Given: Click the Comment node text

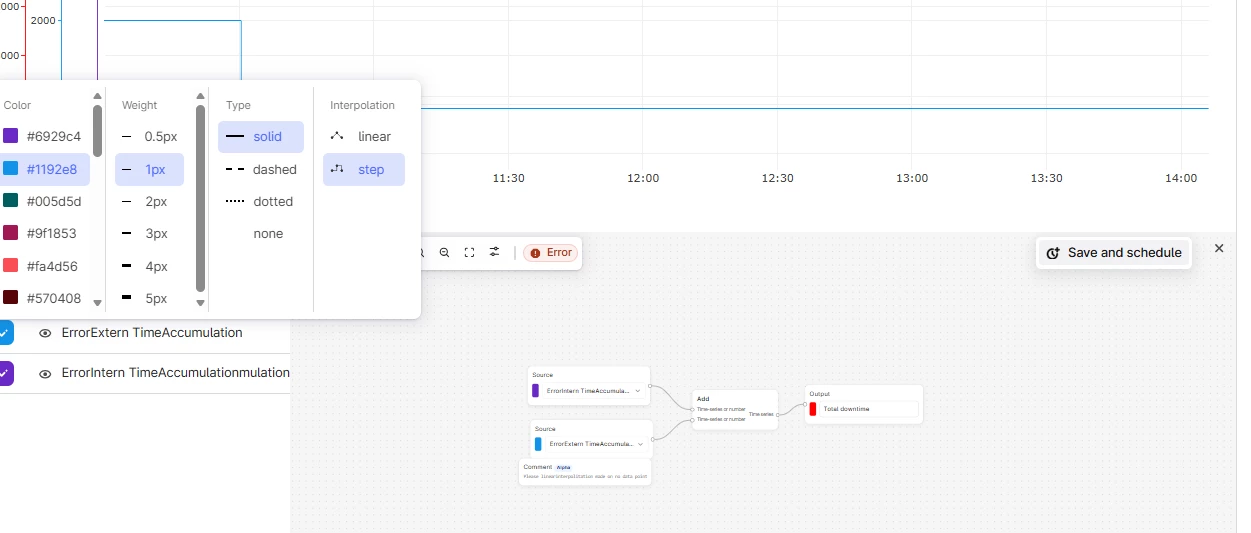Looking at the screenshot, I should pos(586,477).
